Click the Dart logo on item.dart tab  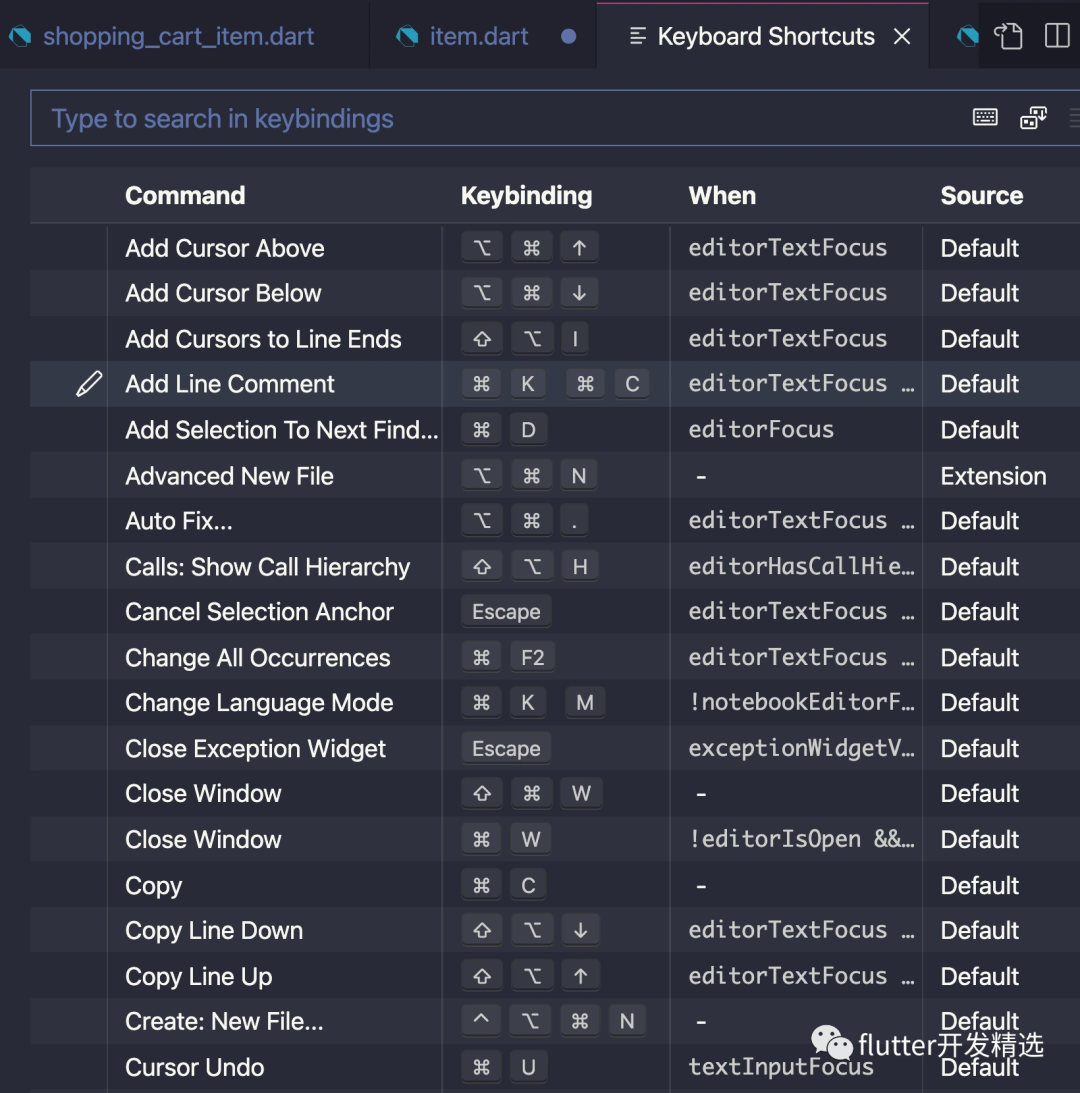(407, 36)
